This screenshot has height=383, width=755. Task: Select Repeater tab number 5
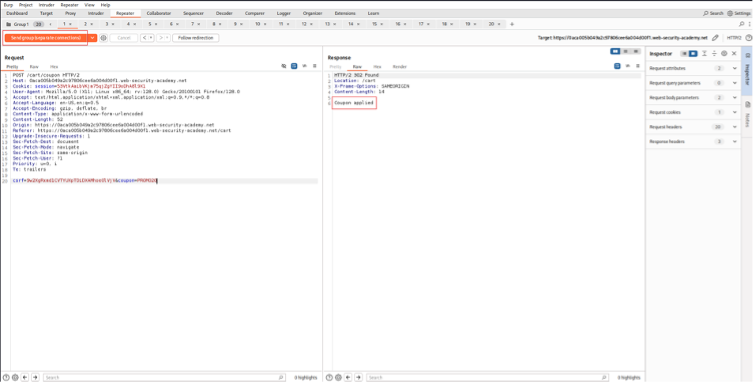pos(150,24)
